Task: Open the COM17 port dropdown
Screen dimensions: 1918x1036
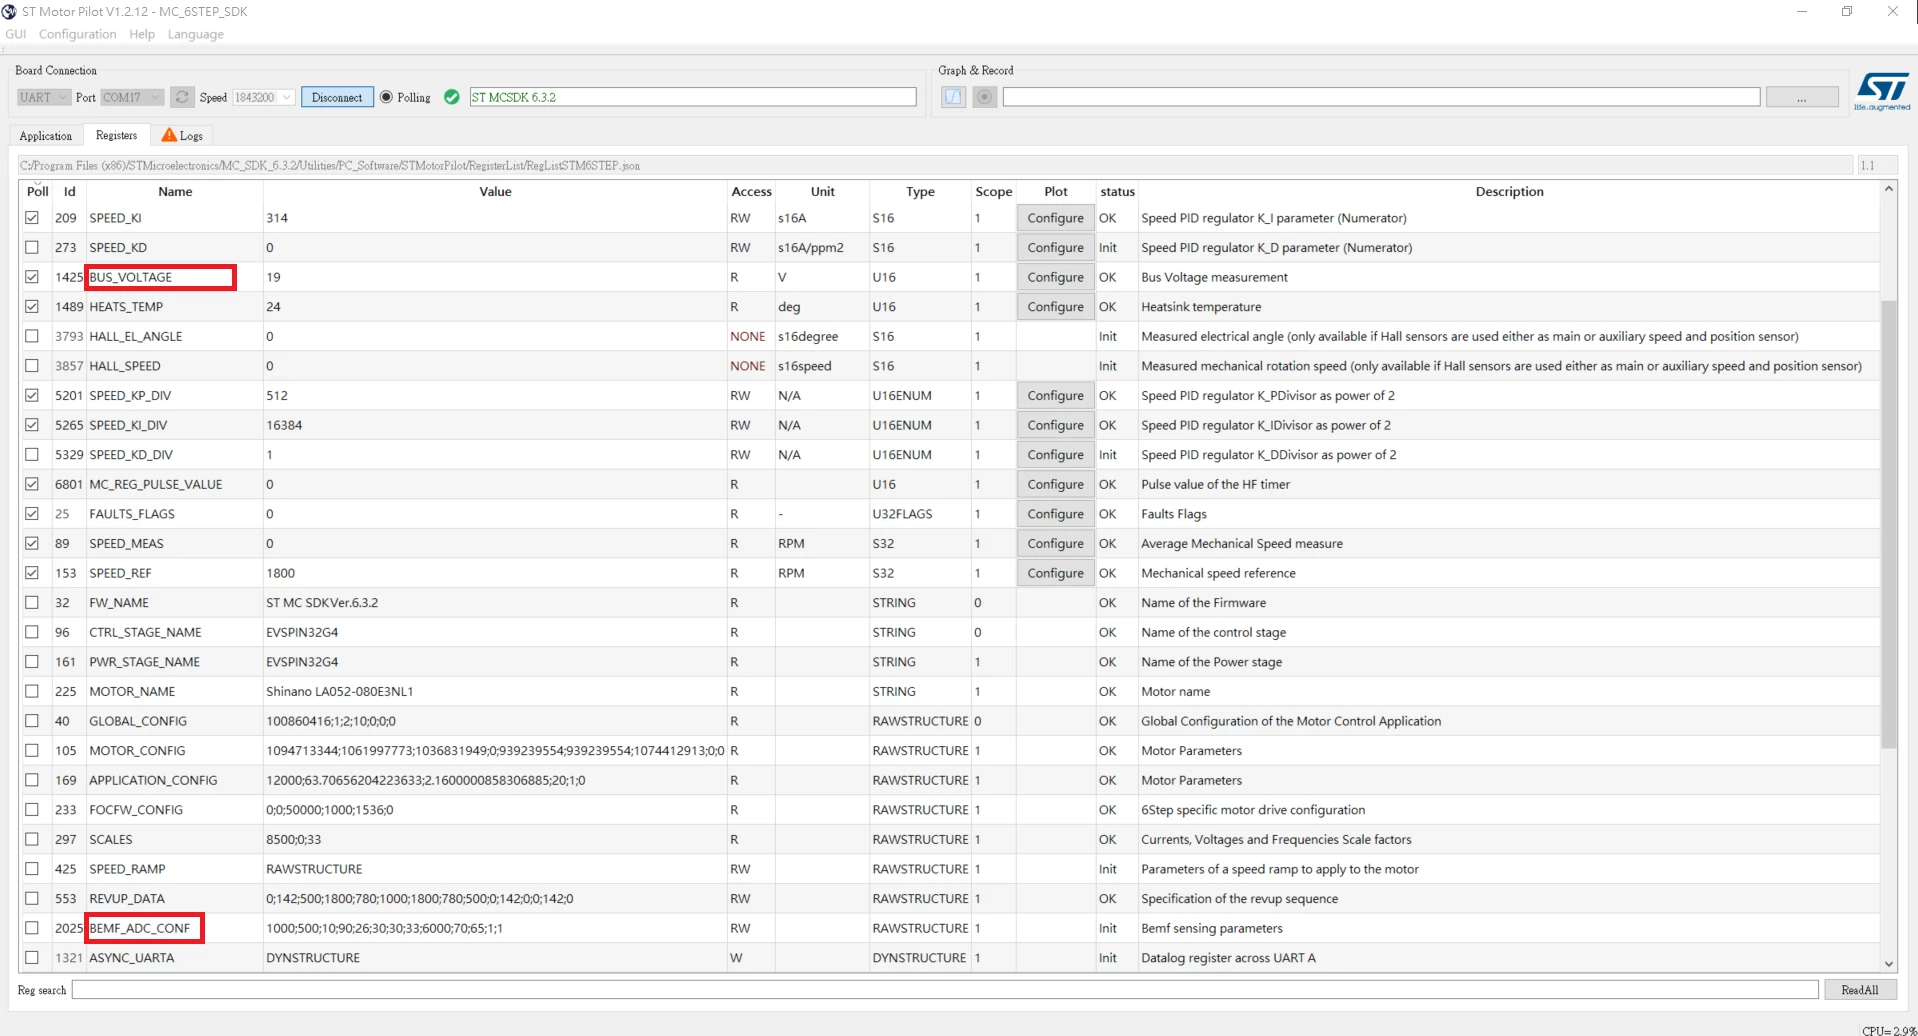Action: (132, 97)
